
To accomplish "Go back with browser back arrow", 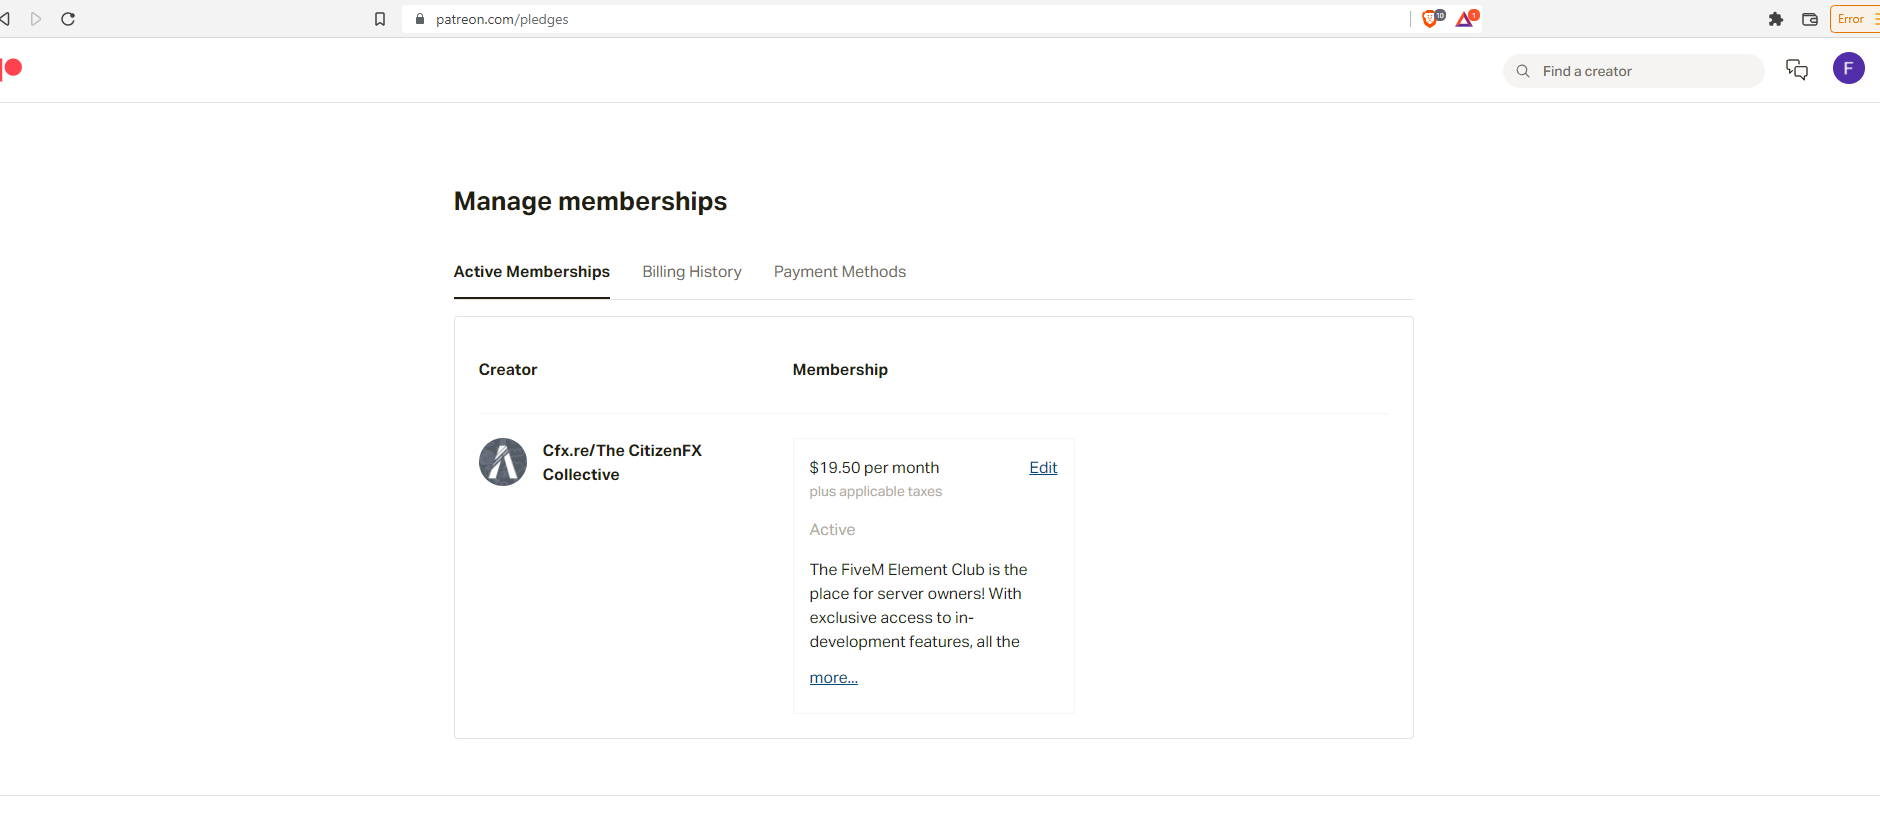I will (5, 19).
